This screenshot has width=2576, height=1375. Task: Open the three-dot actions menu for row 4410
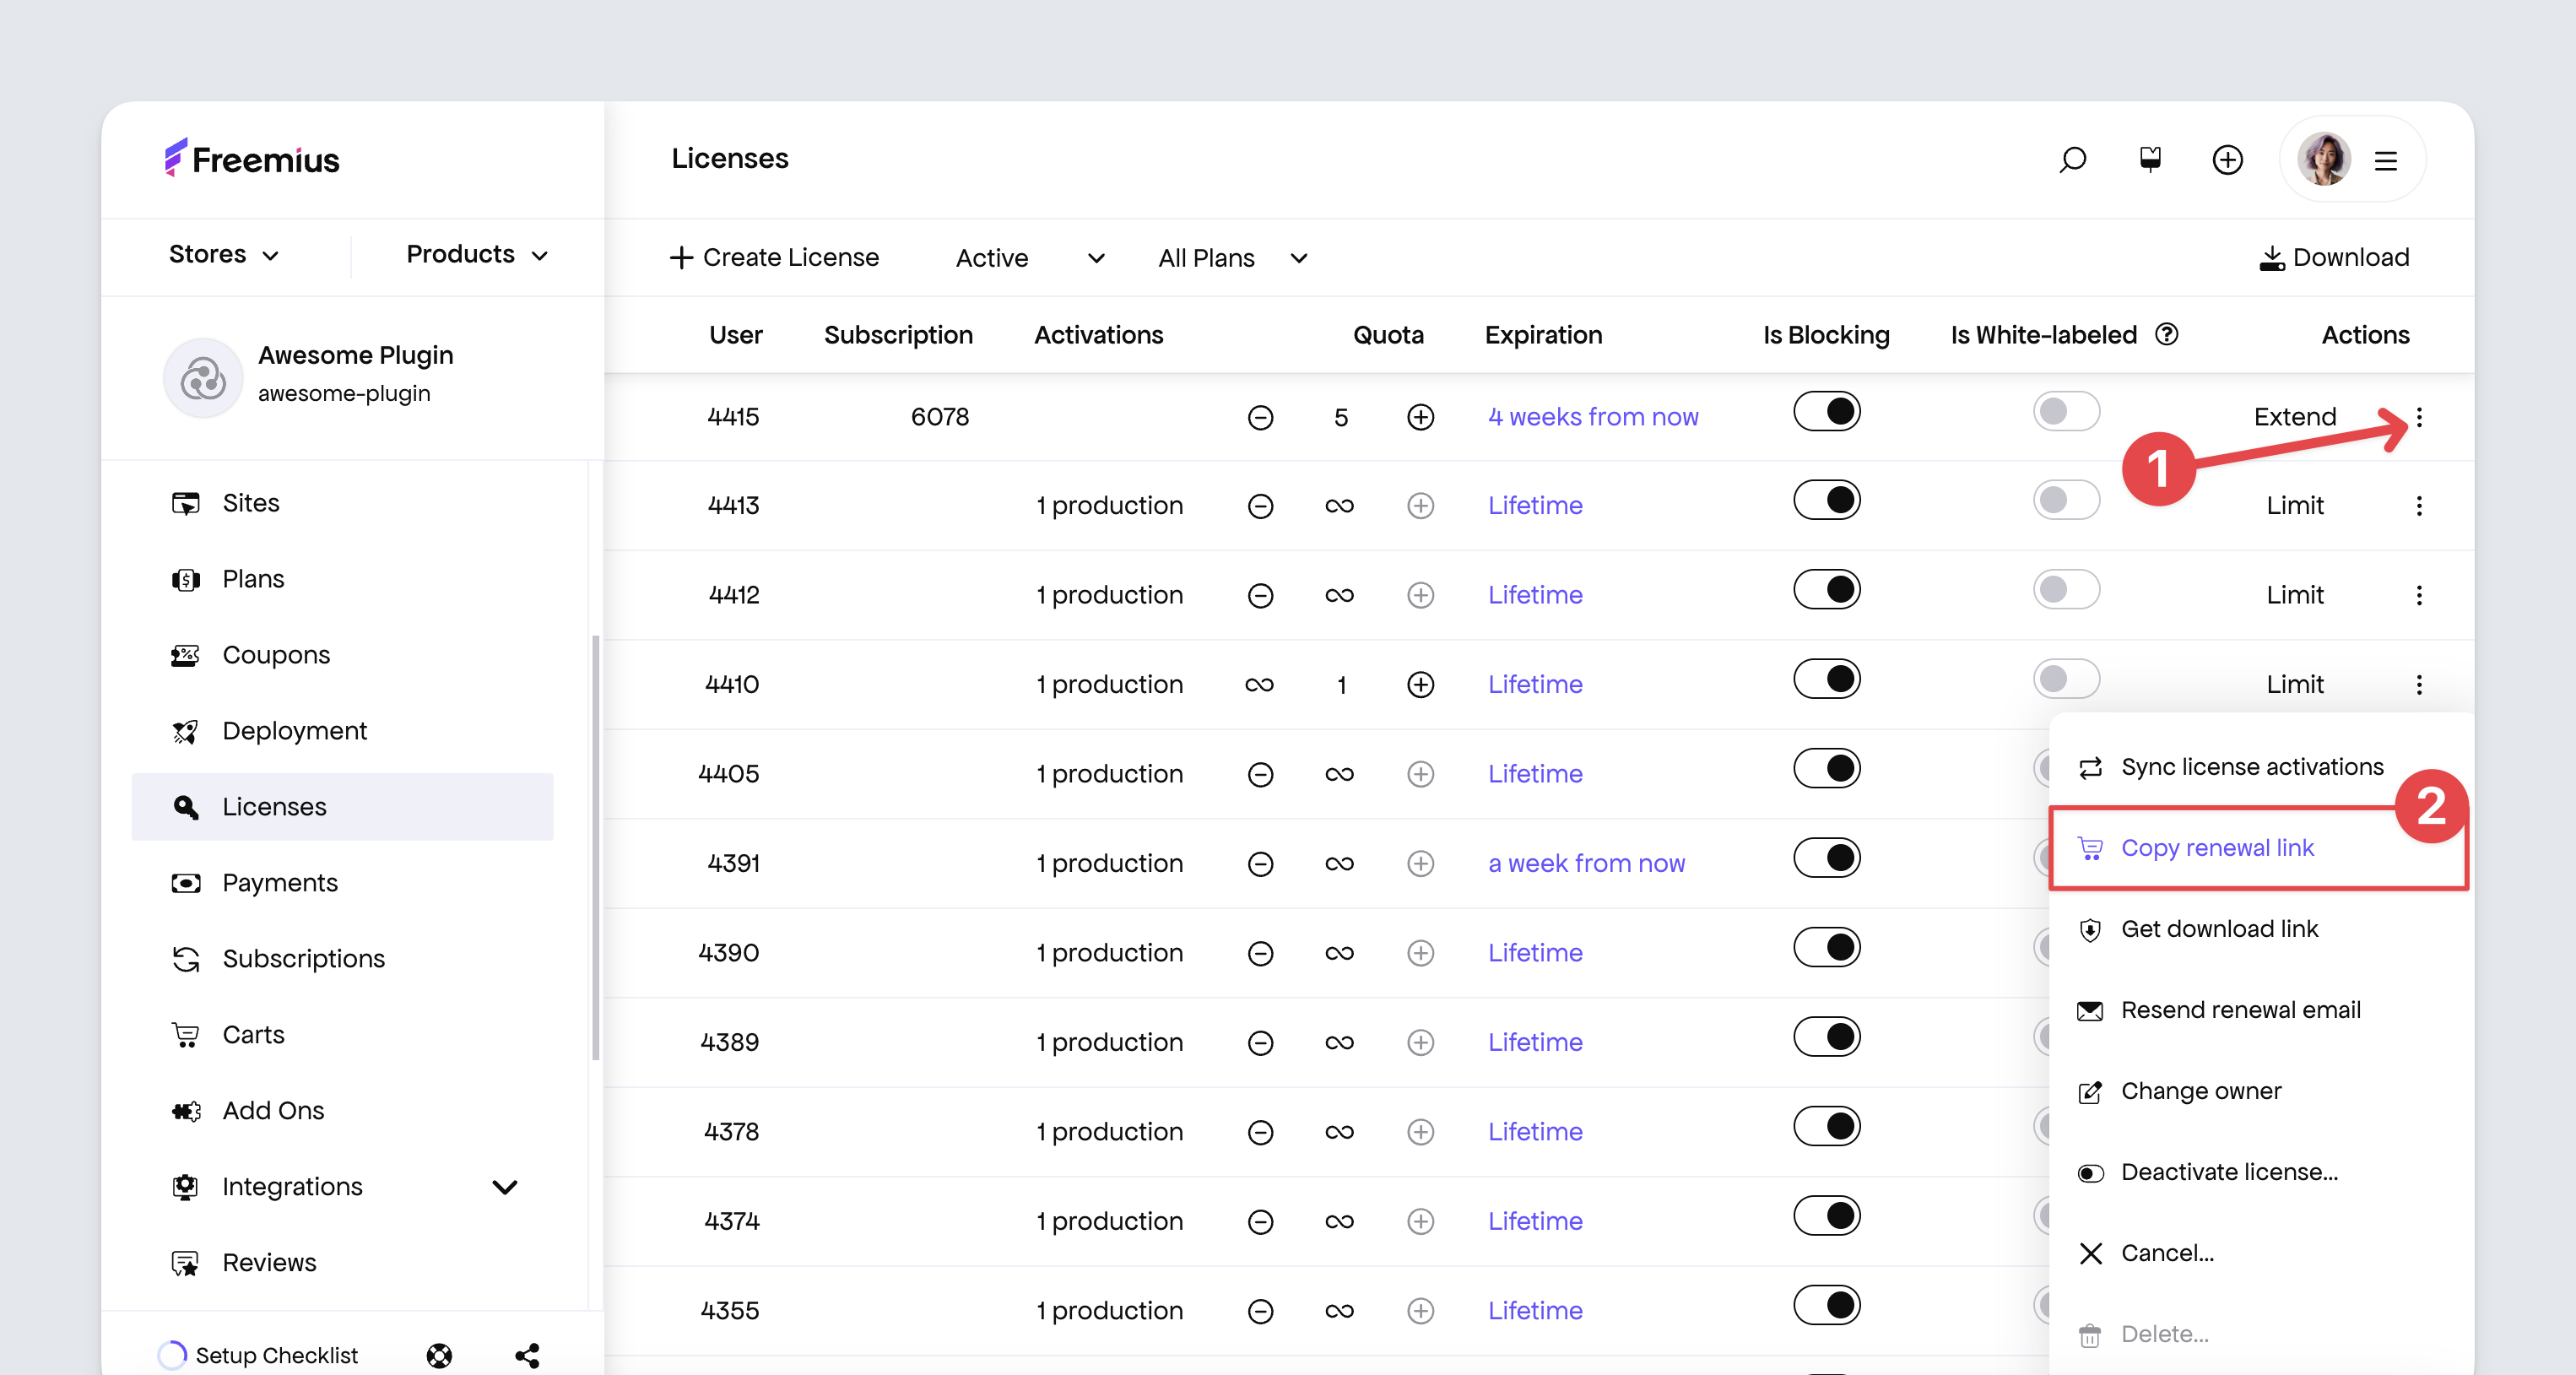[2419, 684]
